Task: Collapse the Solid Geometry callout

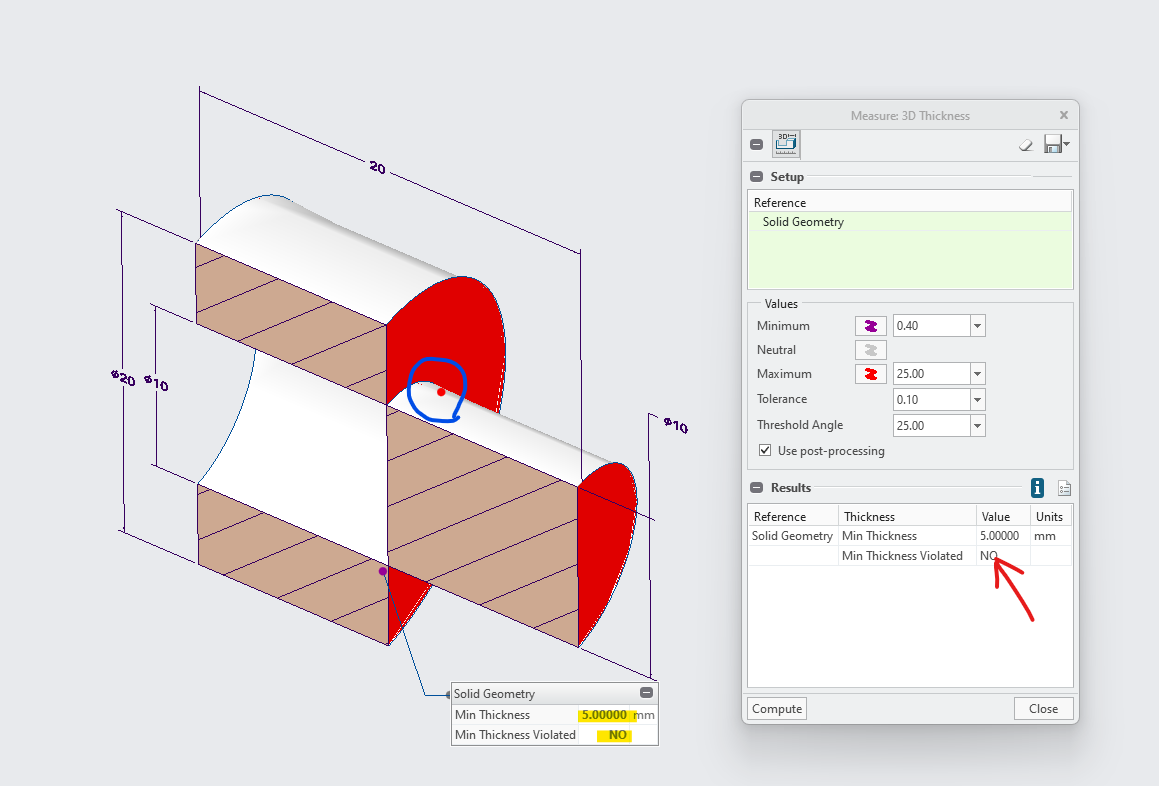Action: (x=648, y=693)
